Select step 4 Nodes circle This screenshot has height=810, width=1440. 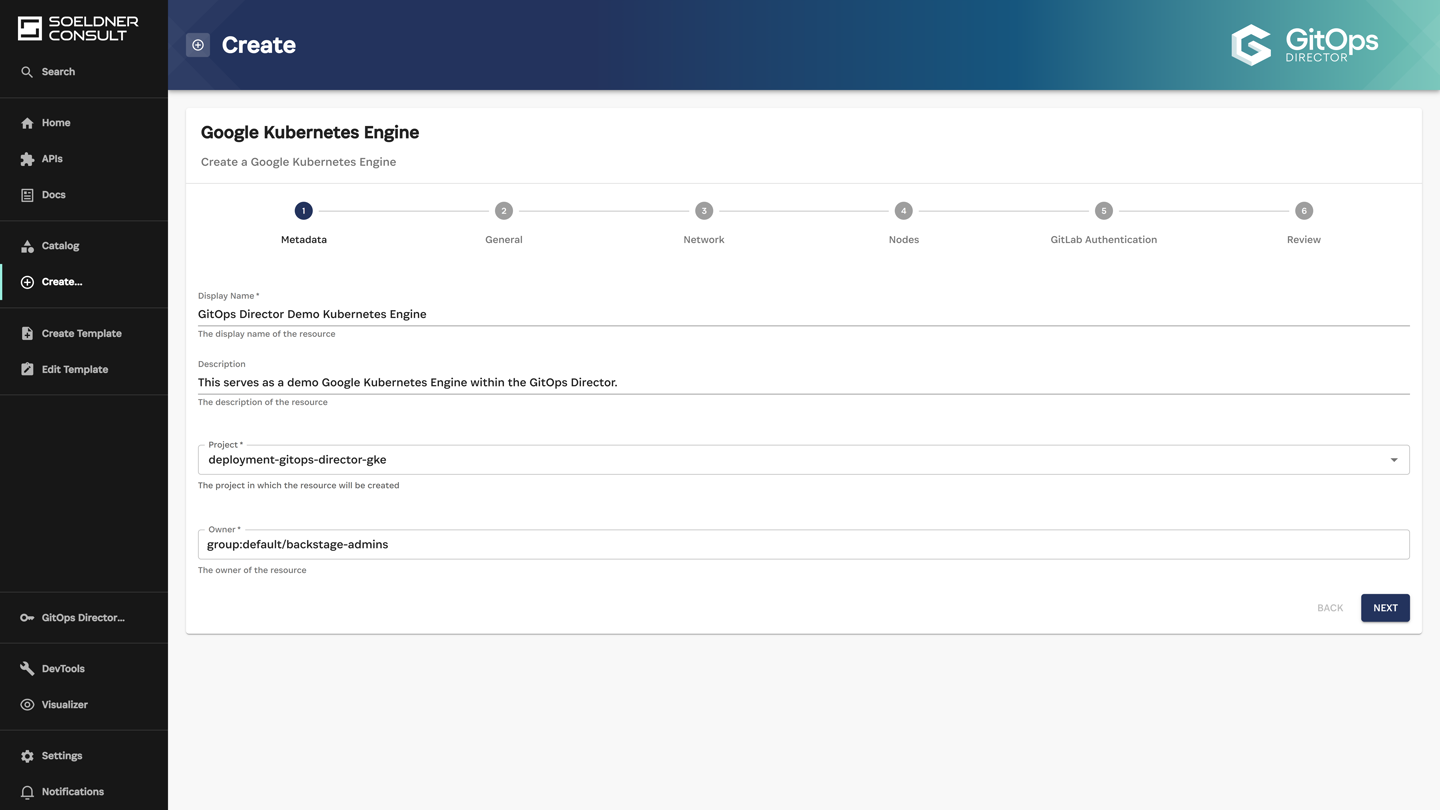coord(904,211)
